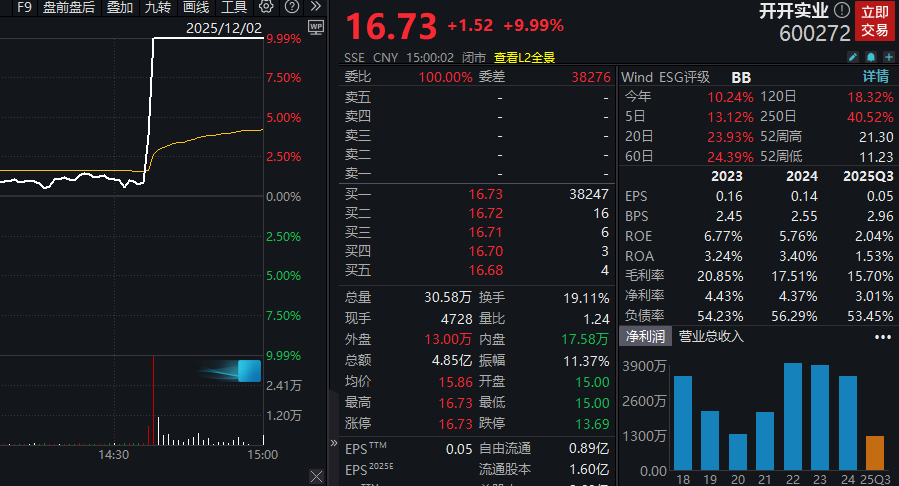
Task: Open ESG rating 详情 details link
Action: pos(875,77)
